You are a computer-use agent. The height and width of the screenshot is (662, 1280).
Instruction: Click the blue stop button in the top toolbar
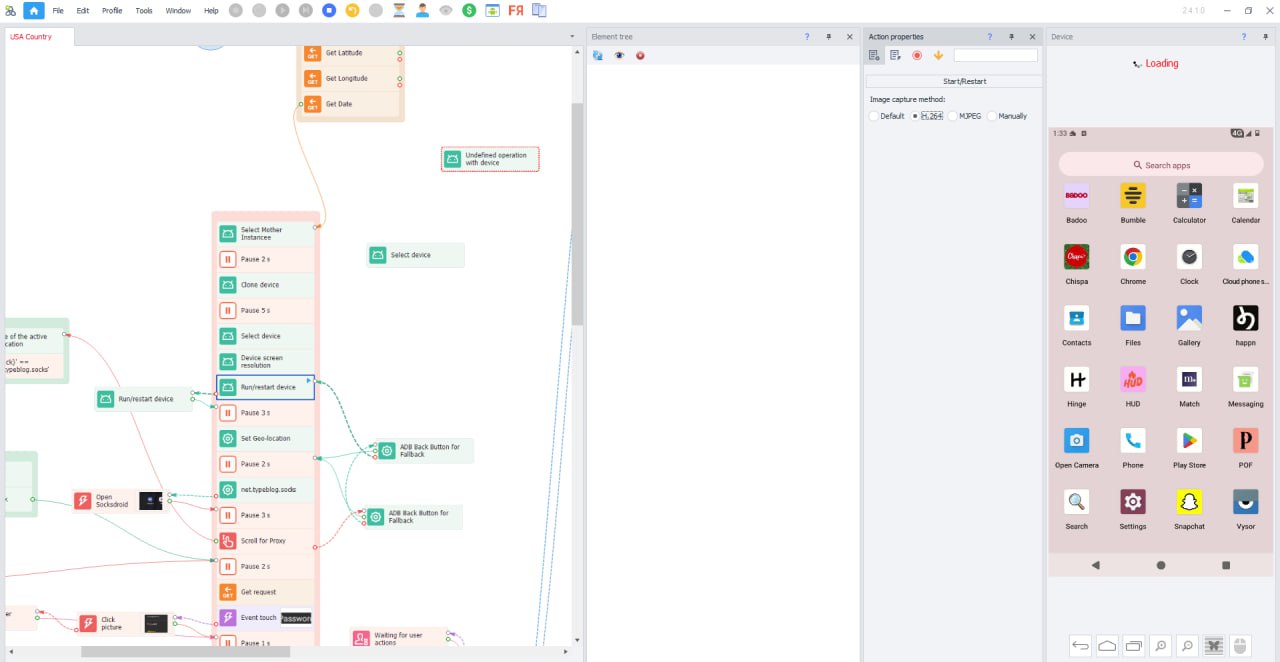[329, 10]
